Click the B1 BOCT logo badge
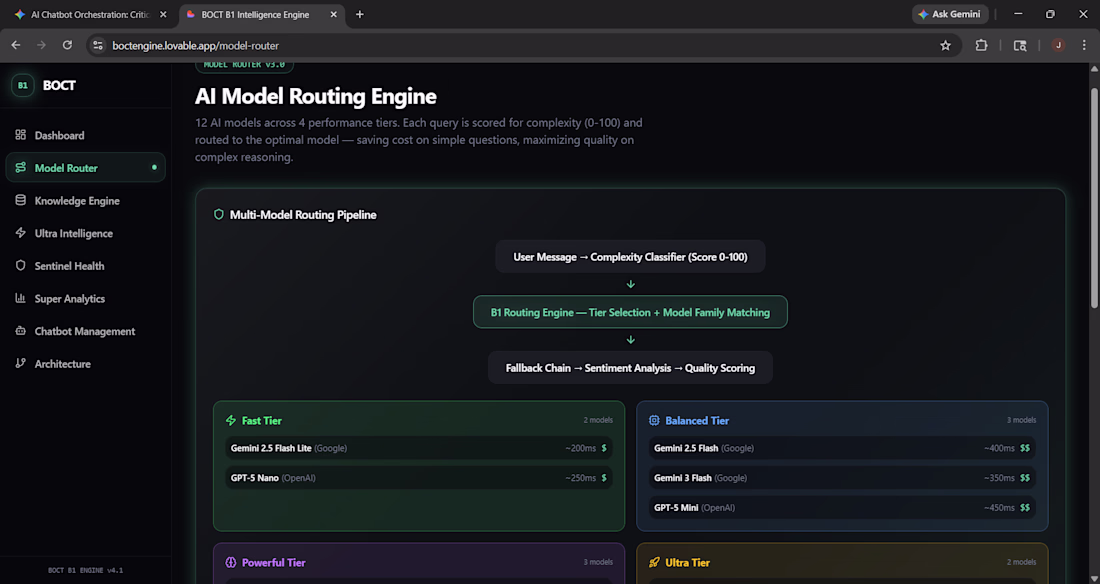The image size is (1100, 584). click(x=22, y=86)
